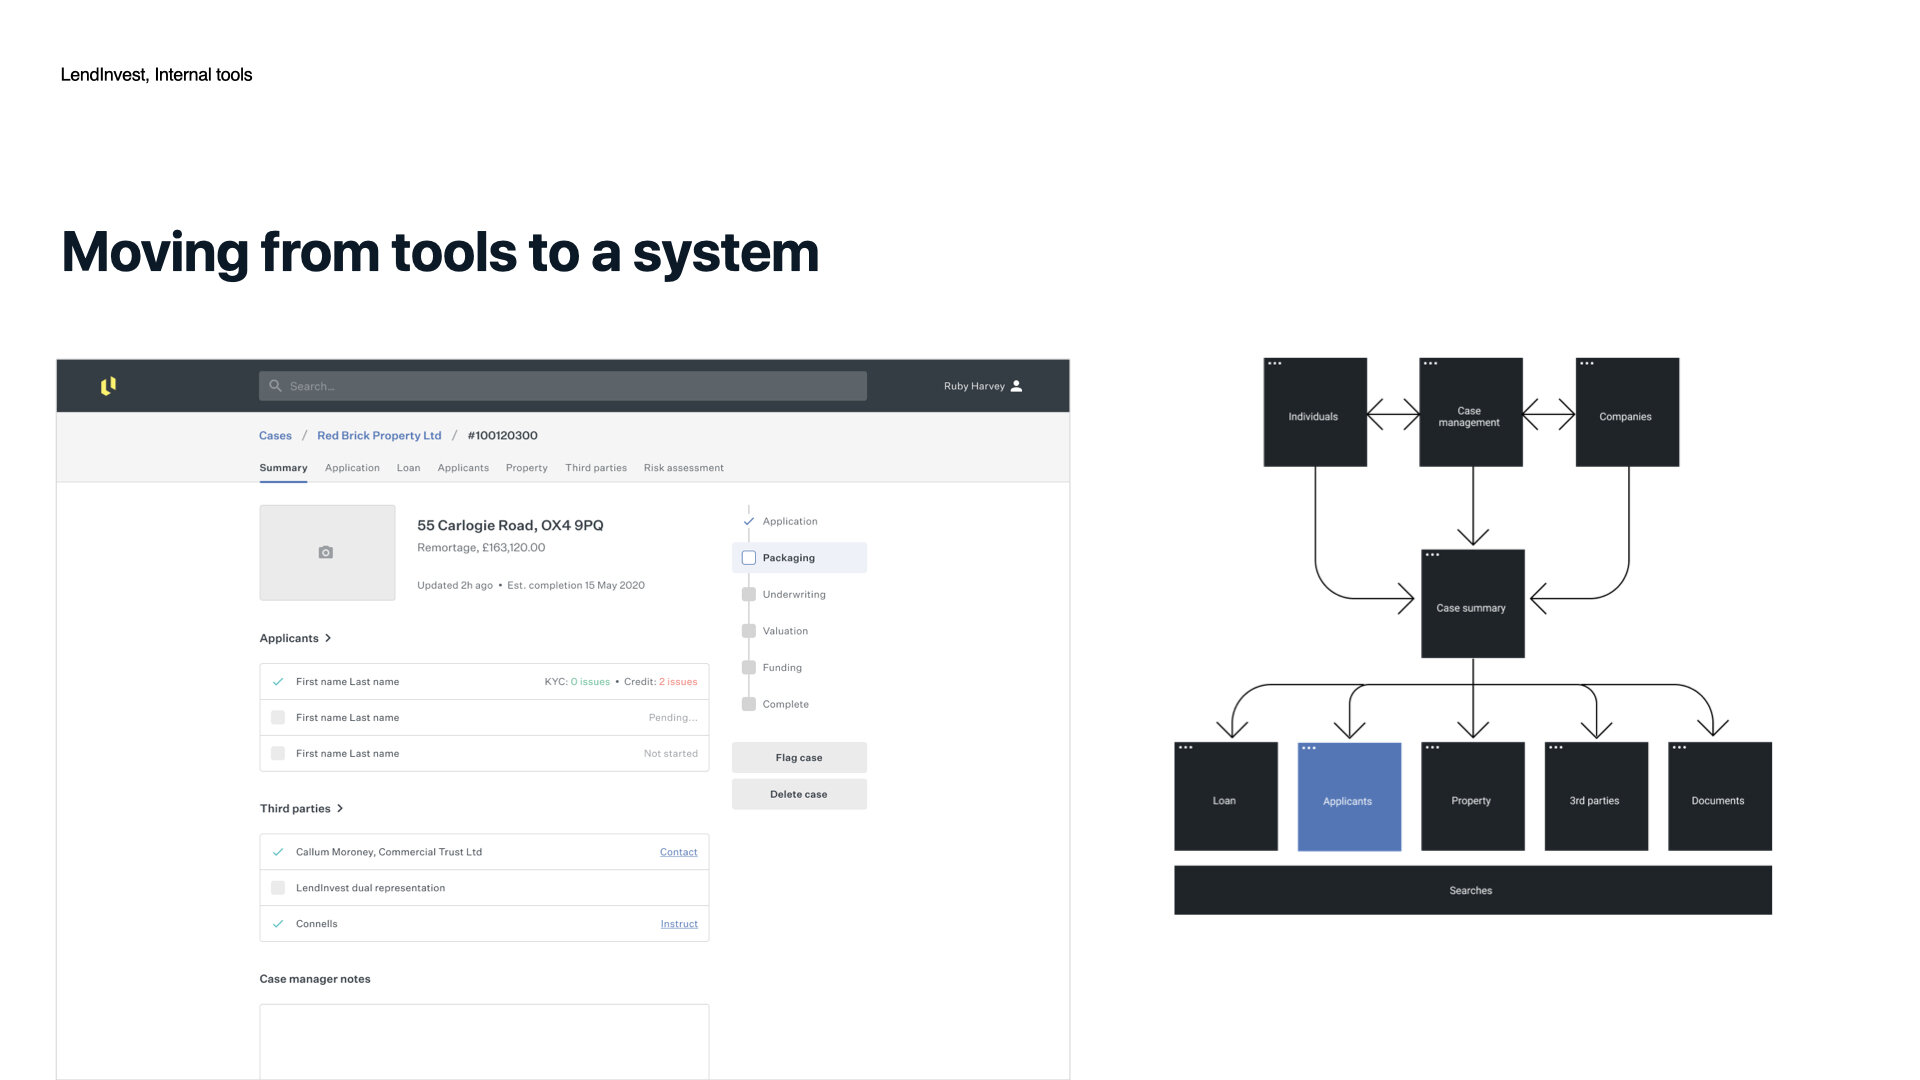This screenshot has height=1080, width=1920.
Task: Click the Instruct link next to Connells
Action: point(679,923)
